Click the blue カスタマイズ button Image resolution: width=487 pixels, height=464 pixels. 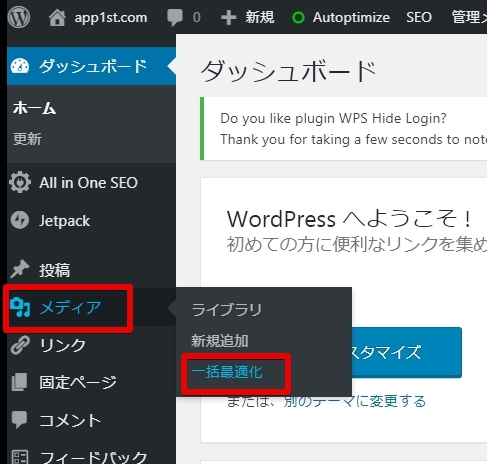407,352
